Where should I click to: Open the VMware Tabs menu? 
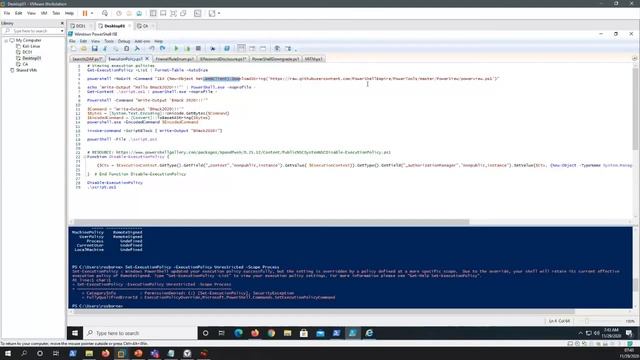tap(56, 13)
